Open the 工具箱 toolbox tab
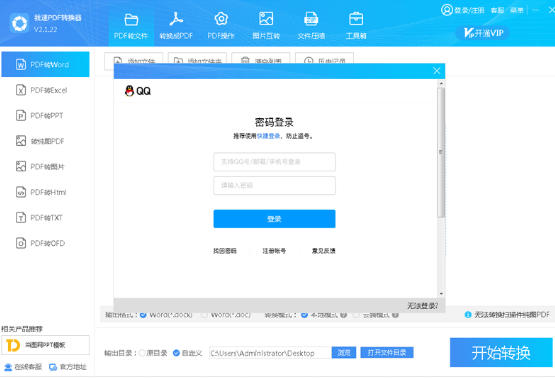This screenshot has height=378, width=555. click(356, 26)
